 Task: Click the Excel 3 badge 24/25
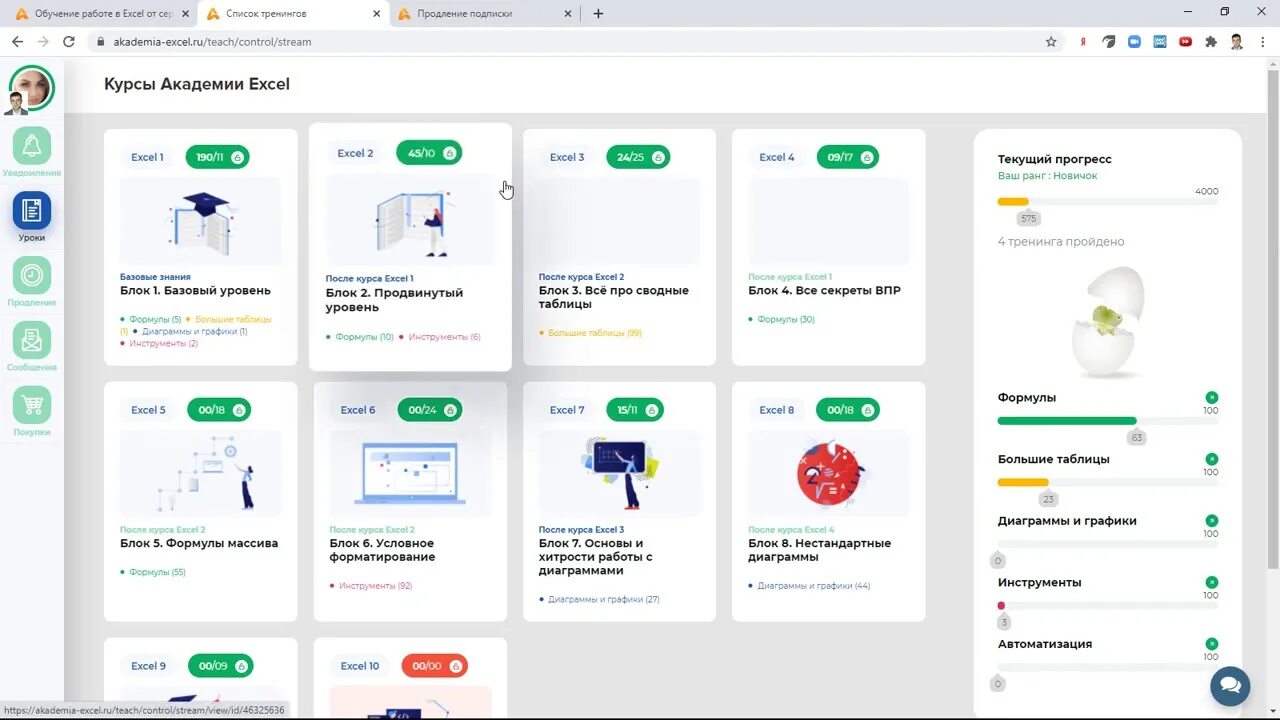coord(638,157)
